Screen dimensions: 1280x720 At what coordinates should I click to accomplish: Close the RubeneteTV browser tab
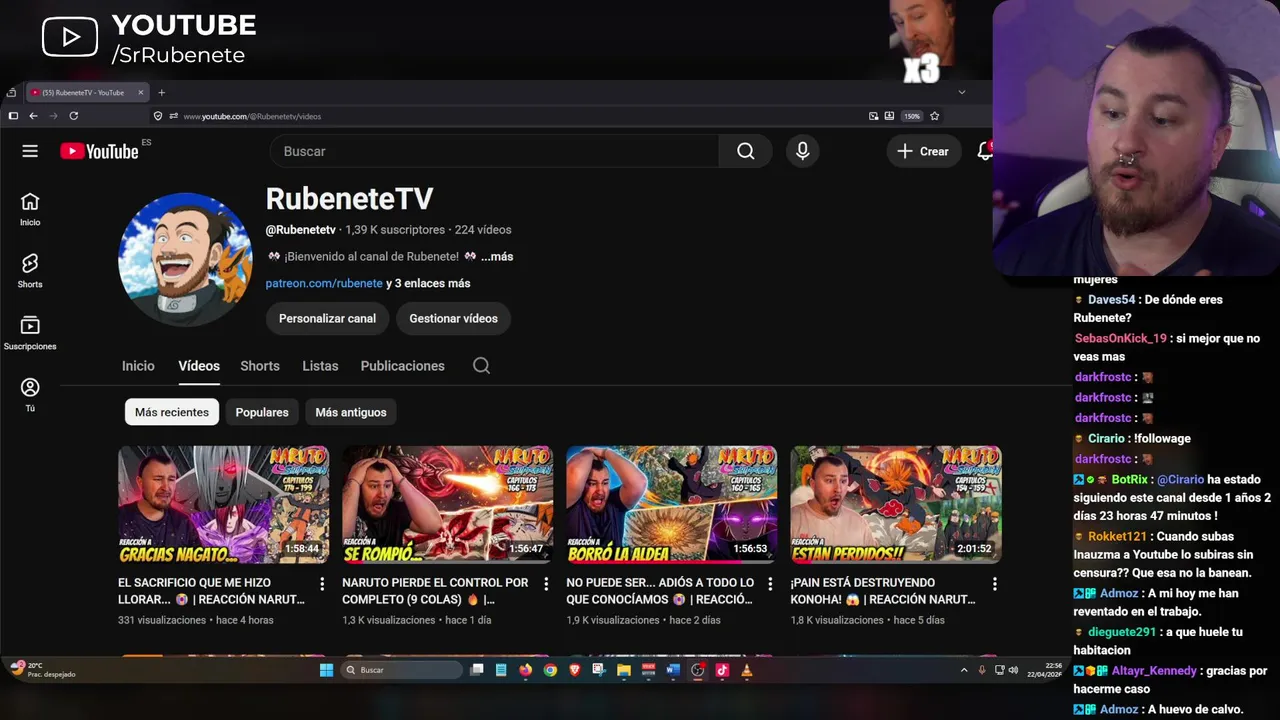click(141, 92)
